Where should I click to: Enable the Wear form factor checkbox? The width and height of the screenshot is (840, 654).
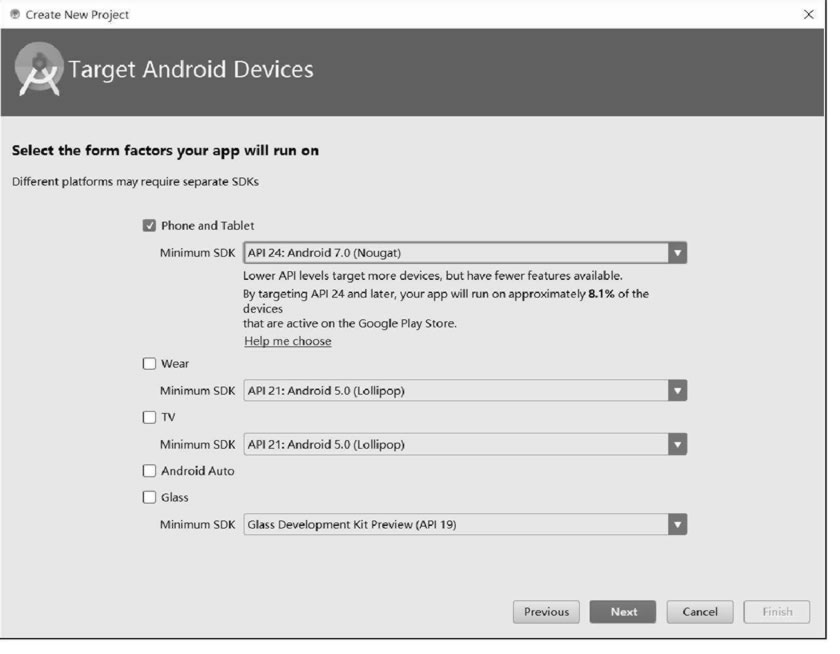coord(149,364)
